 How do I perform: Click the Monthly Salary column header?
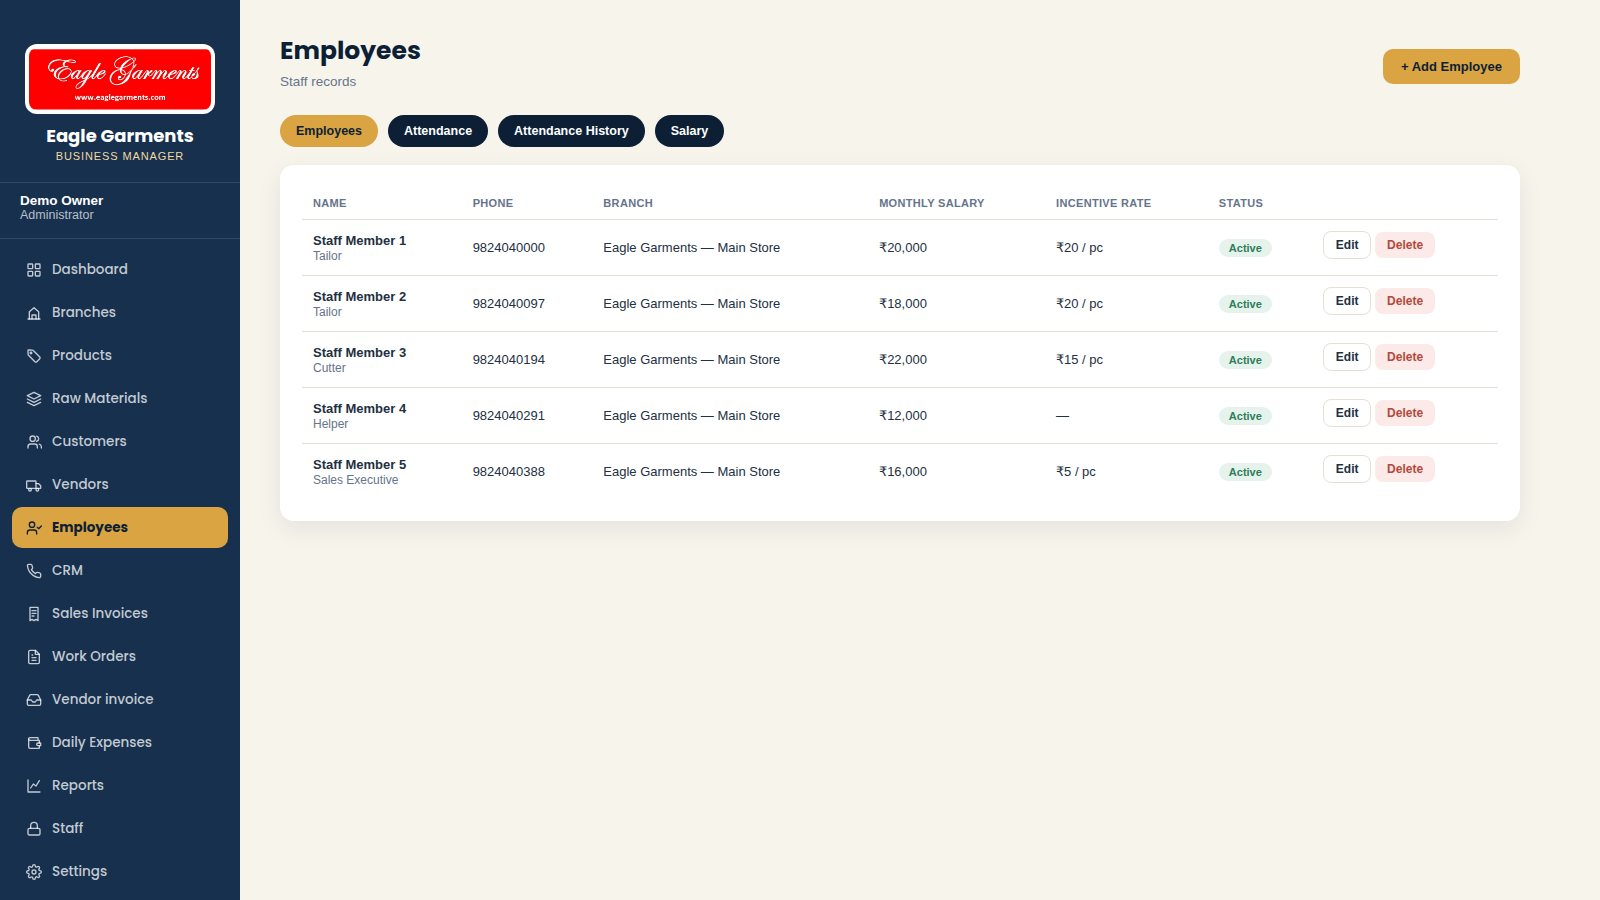pyautogui.click(x=932, y=203)
